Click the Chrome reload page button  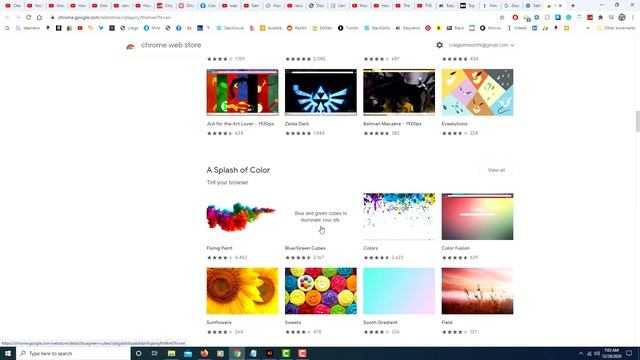coord(28,18)
